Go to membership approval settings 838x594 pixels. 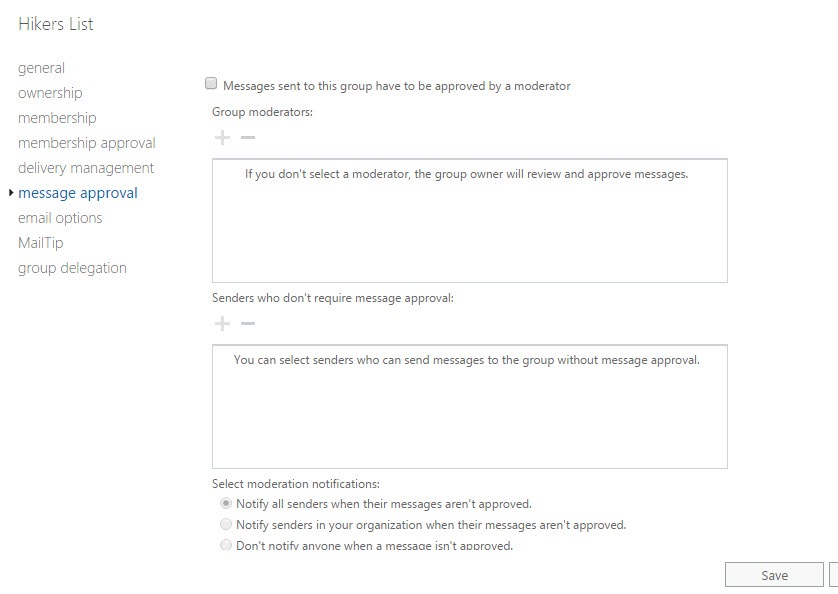tap(86, 142)
